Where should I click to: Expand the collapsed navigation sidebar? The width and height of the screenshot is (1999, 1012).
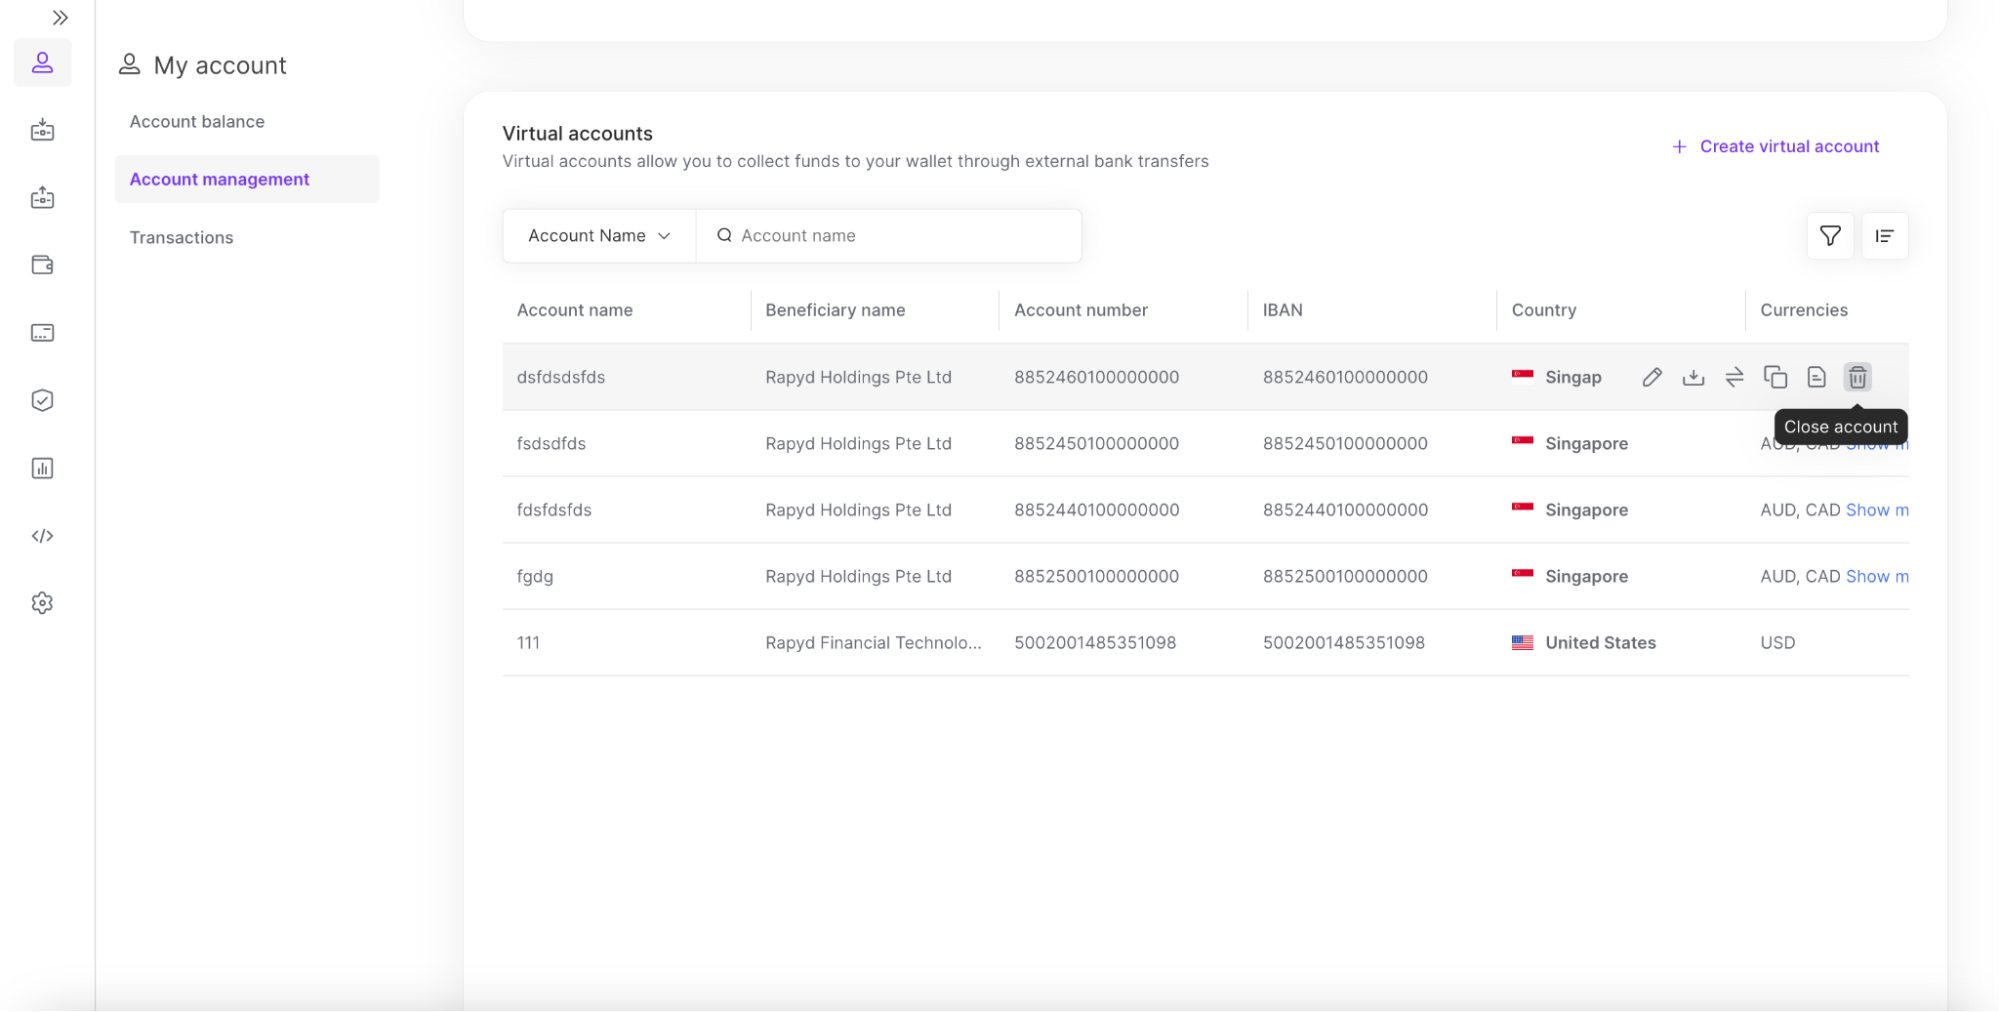click(61, 17)
